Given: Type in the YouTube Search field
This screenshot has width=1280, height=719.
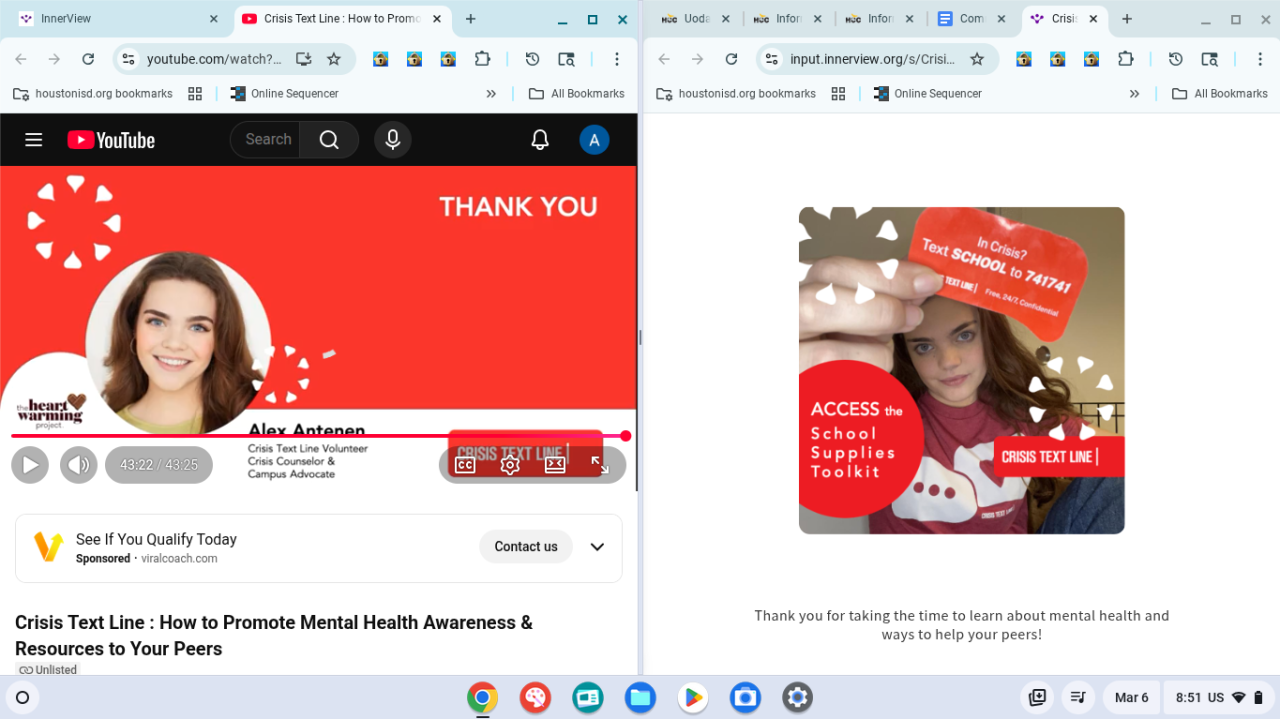Looking at the screenshot, I should pos(268,140).
